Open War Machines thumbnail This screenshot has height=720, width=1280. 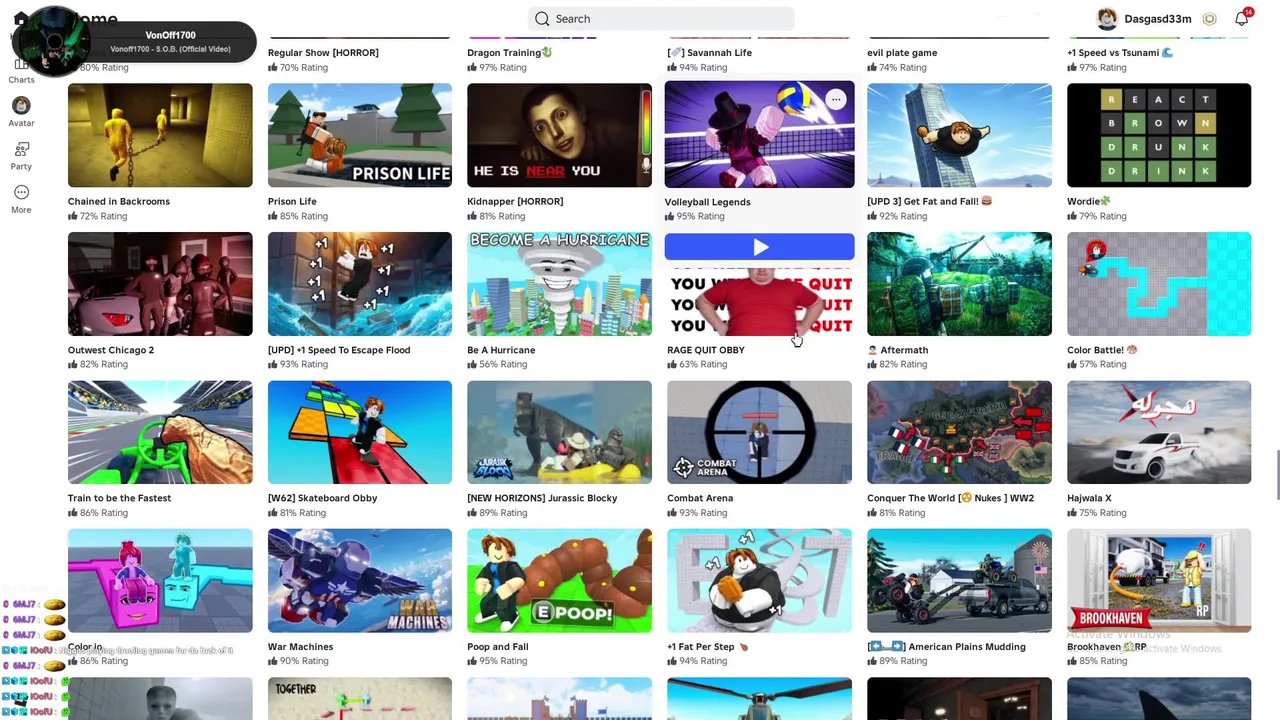click(360, 580)
